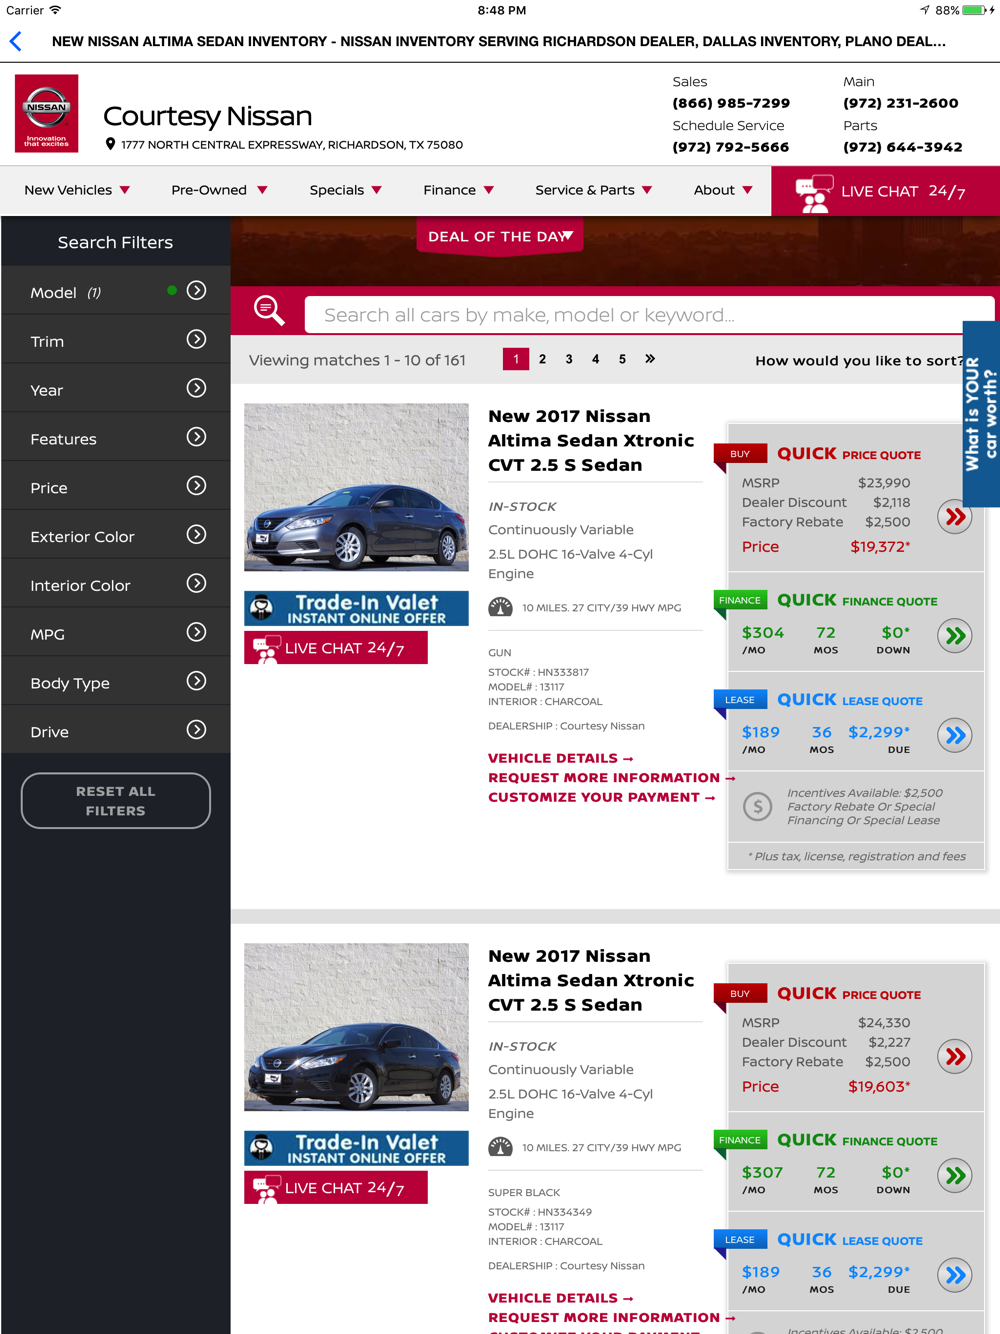Click the red arrow for the $19,372 price quote

[955, 517]
